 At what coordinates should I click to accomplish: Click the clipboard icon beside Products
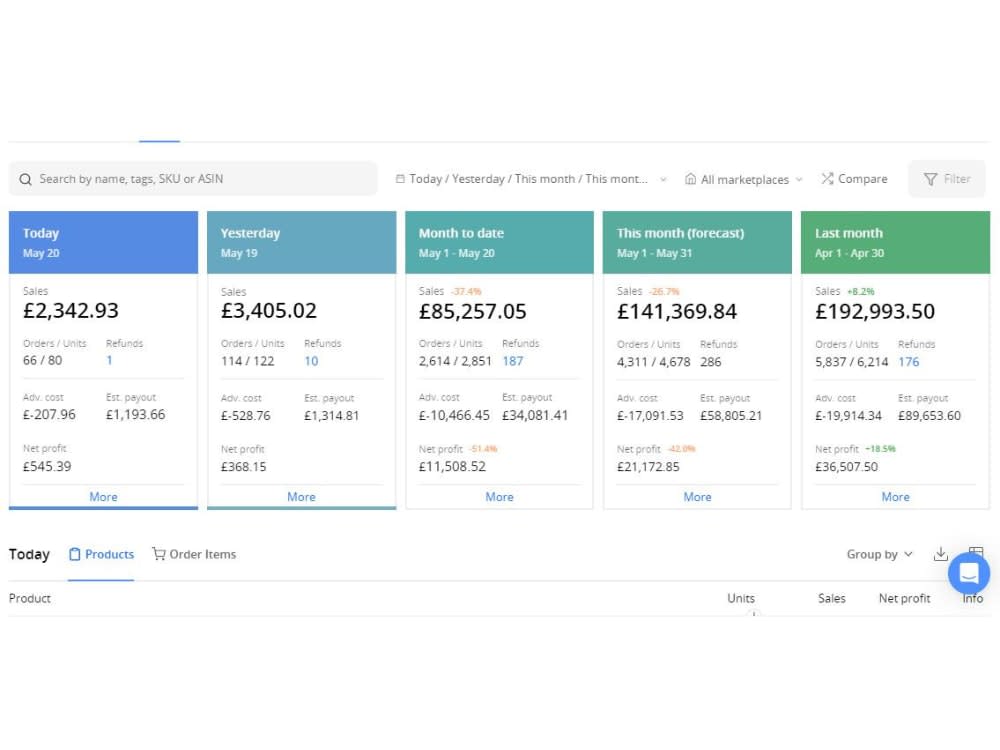click(75, 554)
